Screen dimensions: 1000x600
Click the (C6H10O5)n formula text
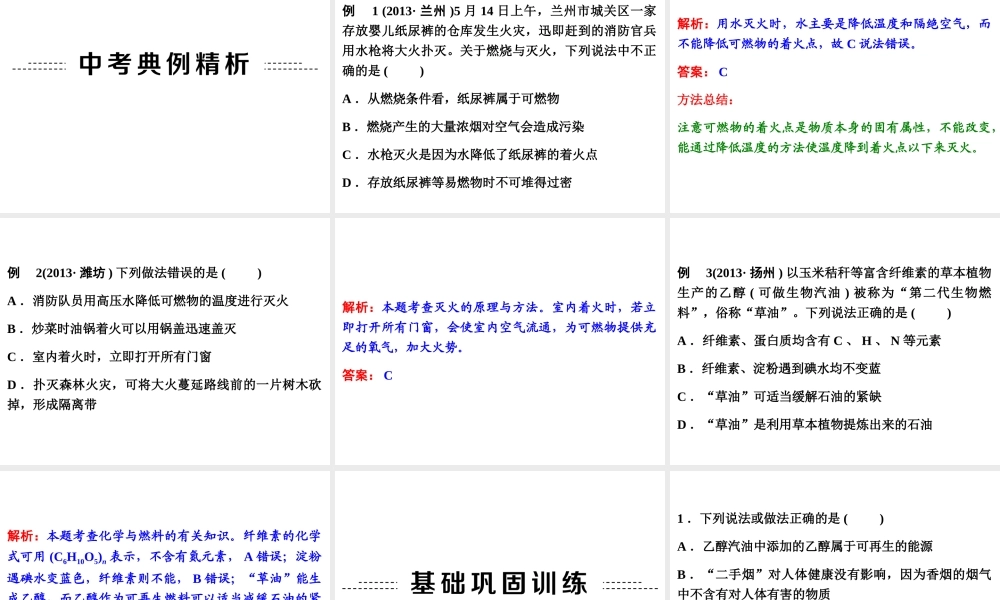click(x=78, y=557)
